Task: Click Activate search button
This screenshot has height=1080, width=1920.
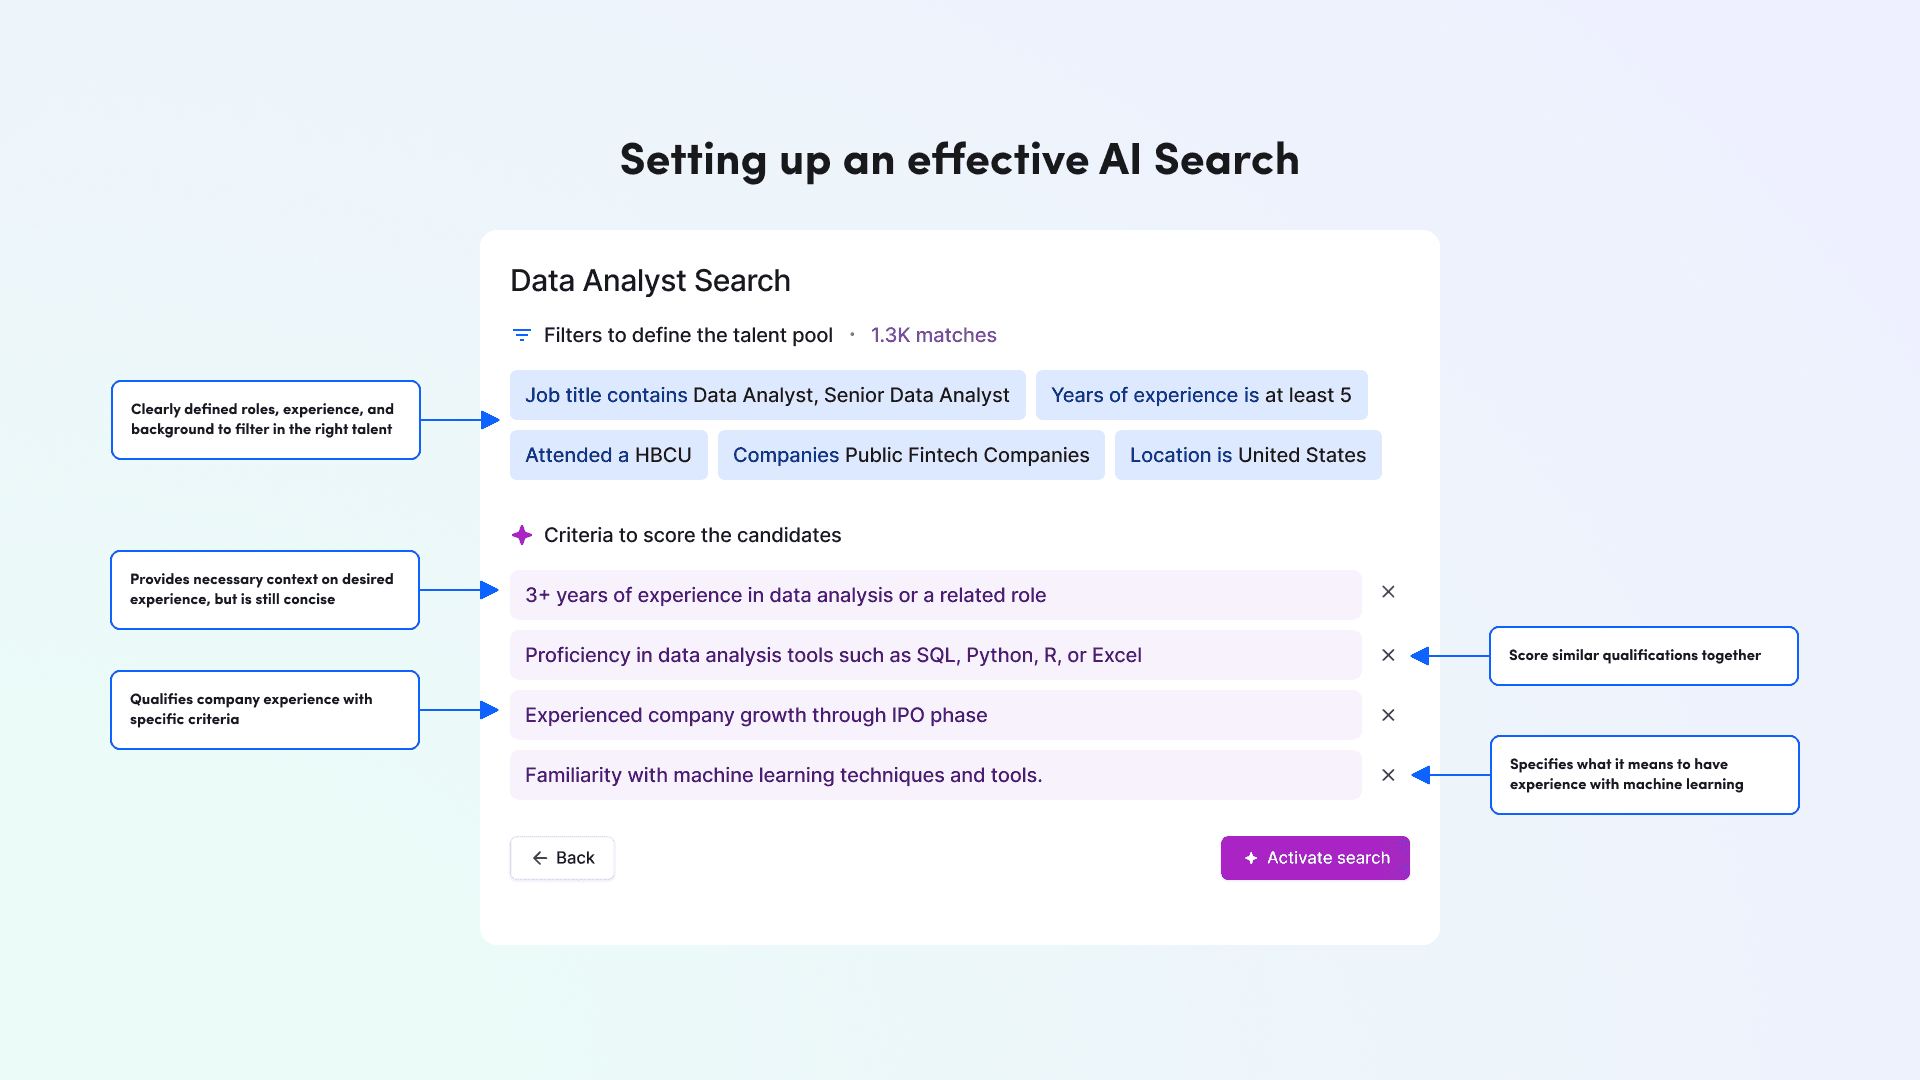Action: pos(1315,857)
